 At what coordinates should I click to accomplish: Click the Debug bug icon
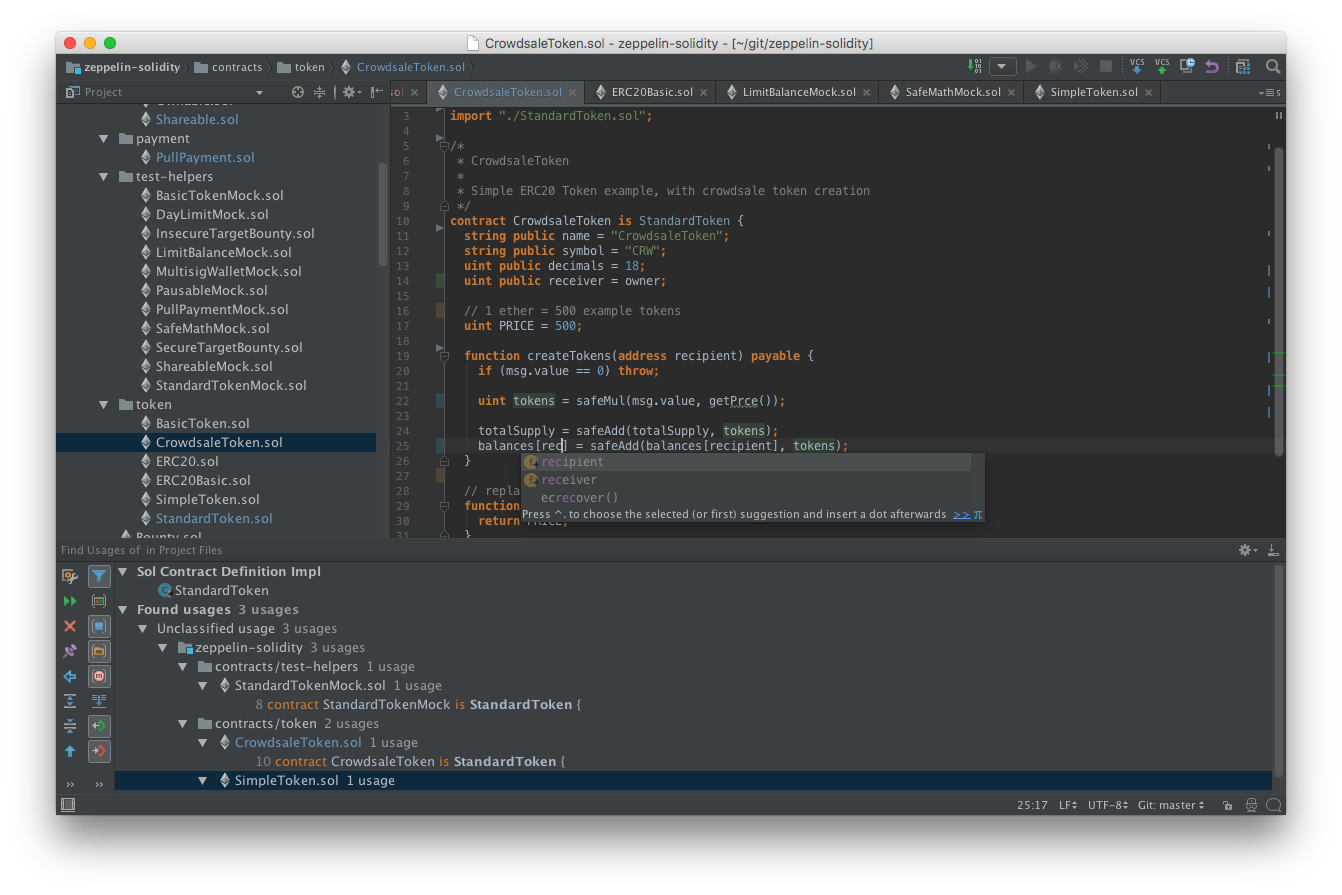coord(1055,66)
